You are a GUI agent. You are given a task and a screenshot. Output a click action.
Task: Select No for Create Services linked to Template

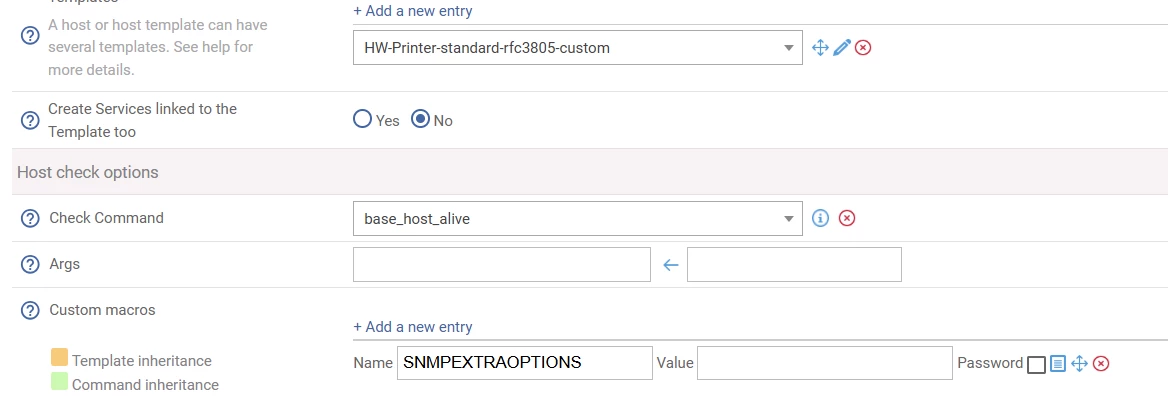click(x=421, y=119)
